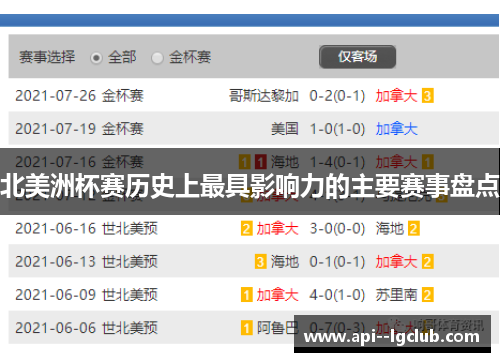Click score 0-2(0-1)
Image resolution: width=500 pixels, height=362 pixels.
pyautogui.click(x=337, y=96)
